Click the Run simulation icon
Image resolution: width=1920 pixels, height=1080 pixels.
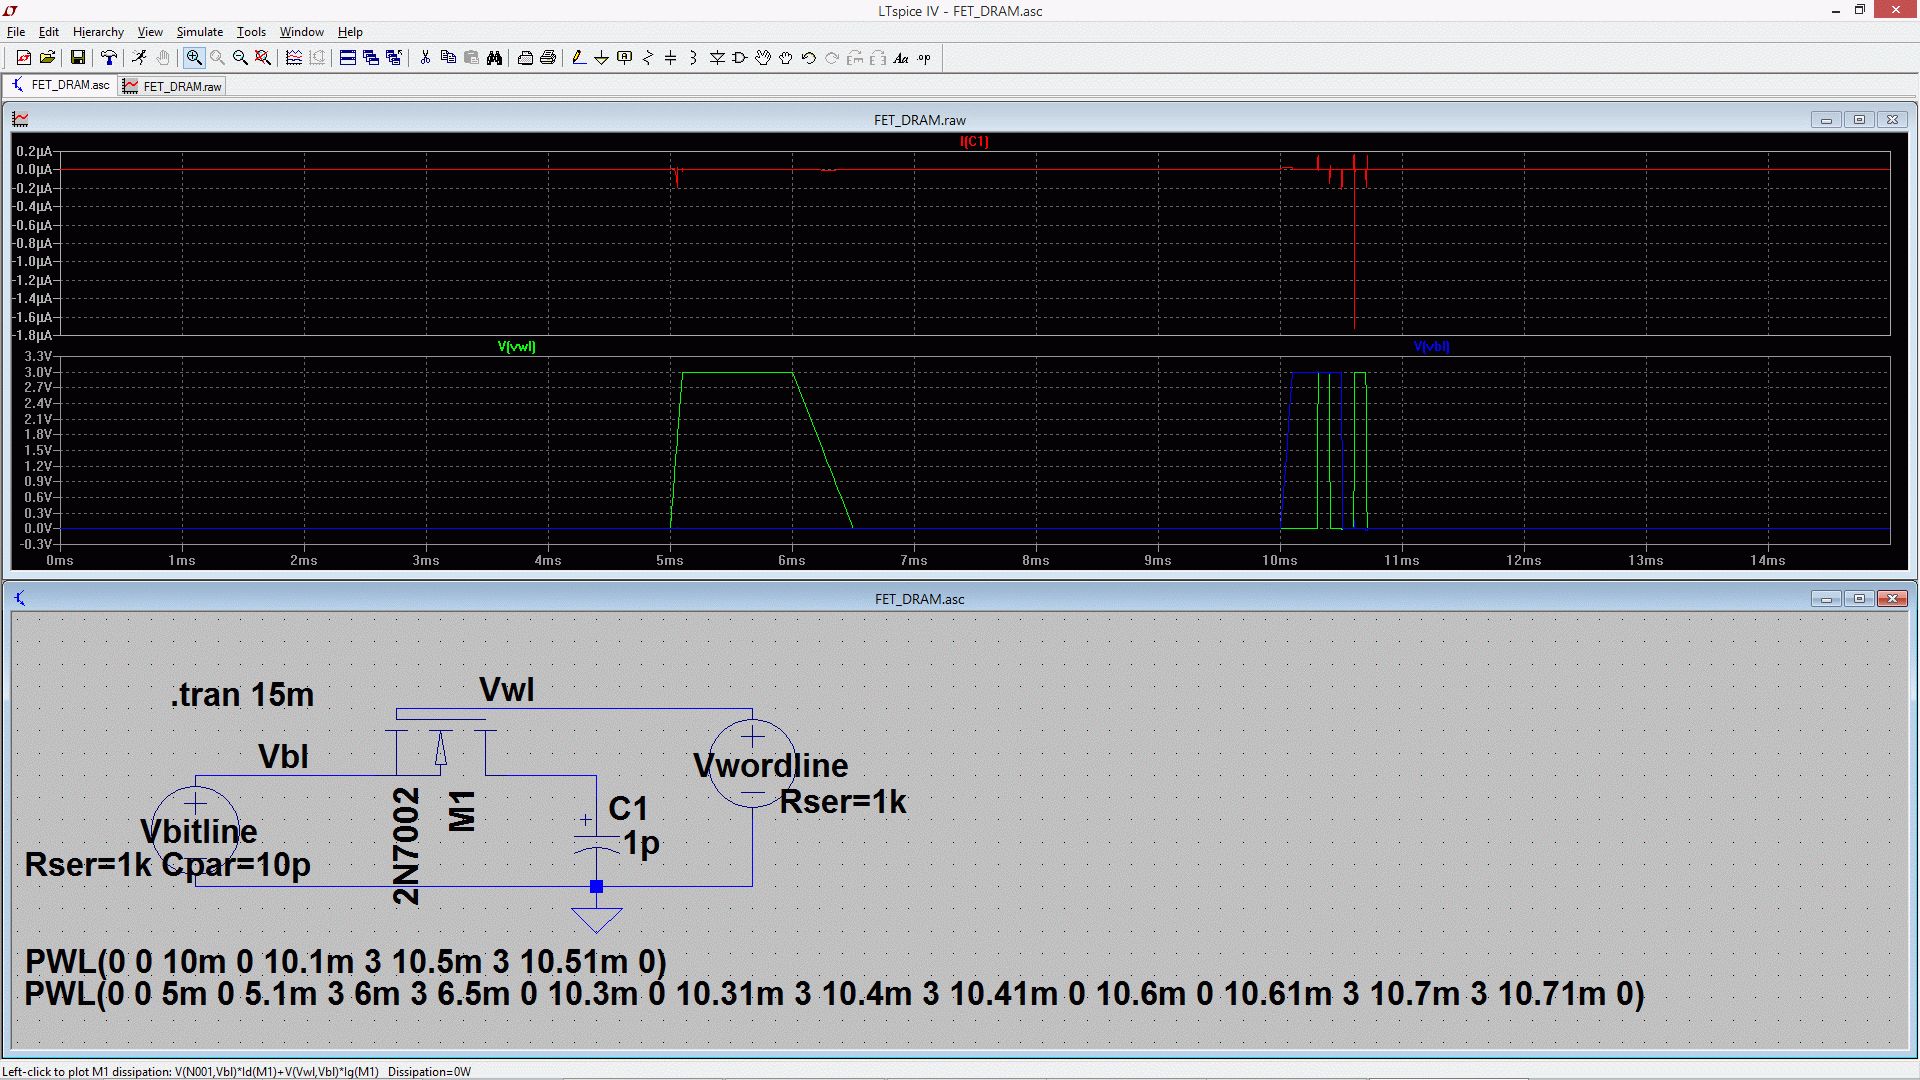[139, 58]
